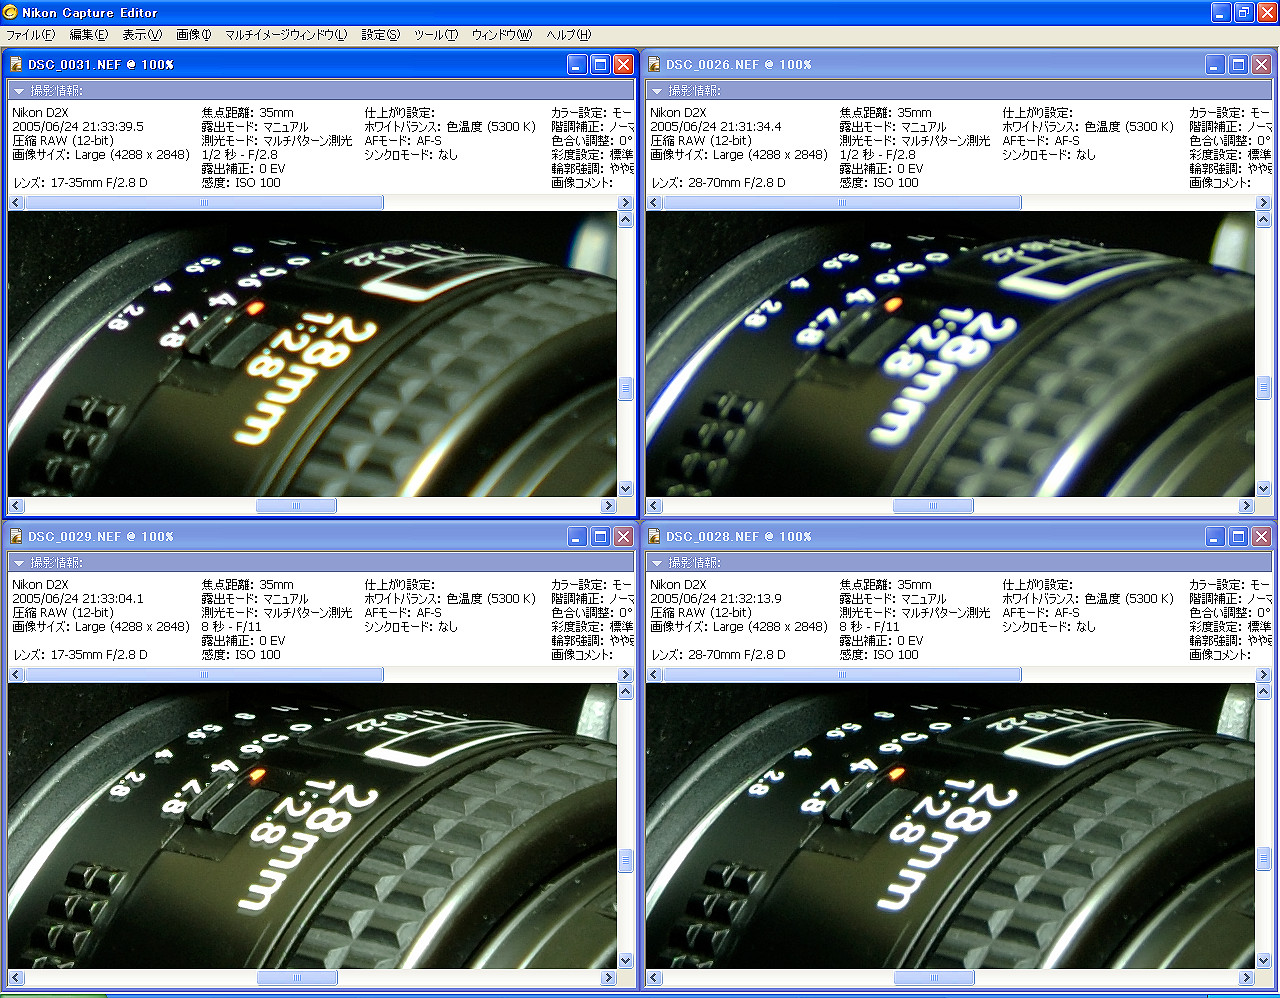This screenshot has height=998, width=1280.
Task: Open the 設定(S) menu
Action: point(381,34)
